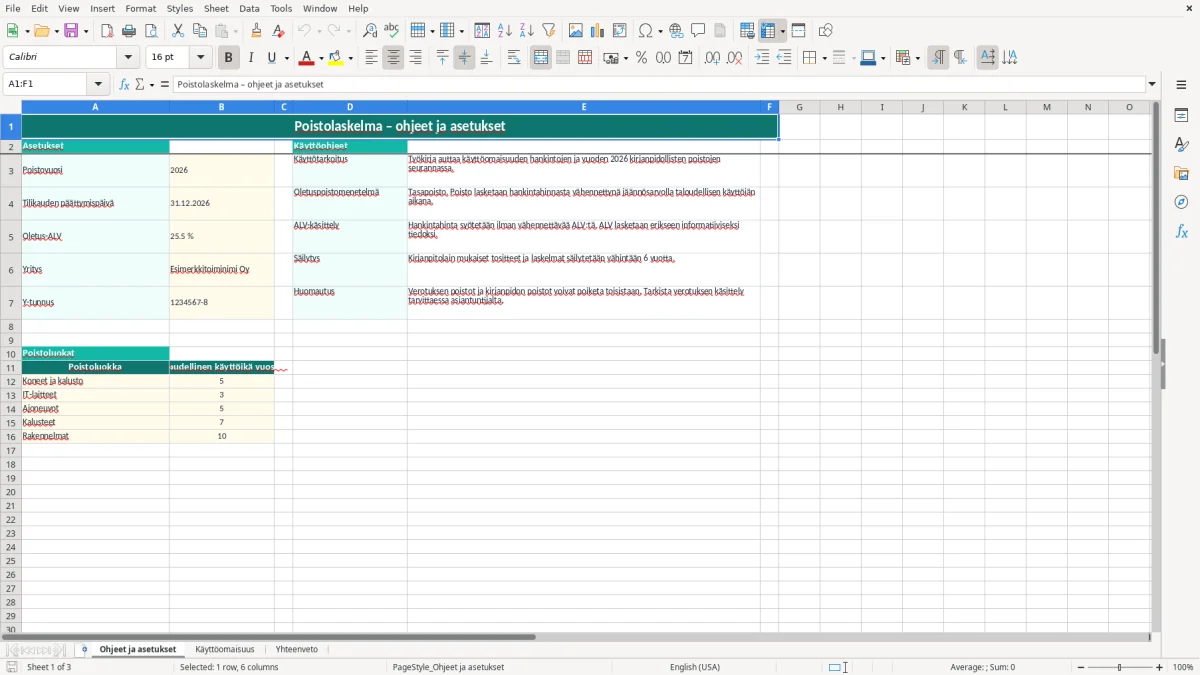1200x675 pixels.
Task: Insert Chart icon
Action: tap(598, 31)
